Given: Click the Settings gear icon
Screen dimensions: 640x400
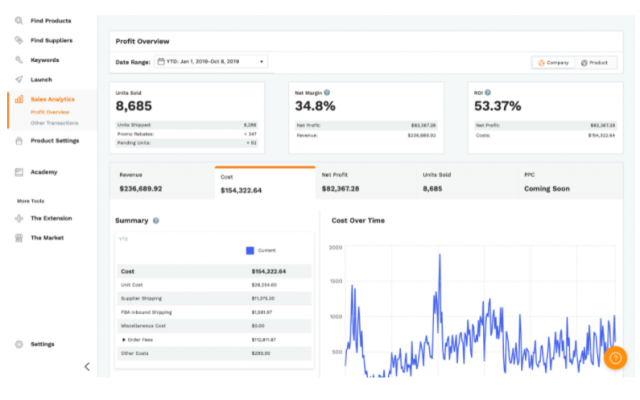Looking at the screenshot, I should [x=19, y=344].
